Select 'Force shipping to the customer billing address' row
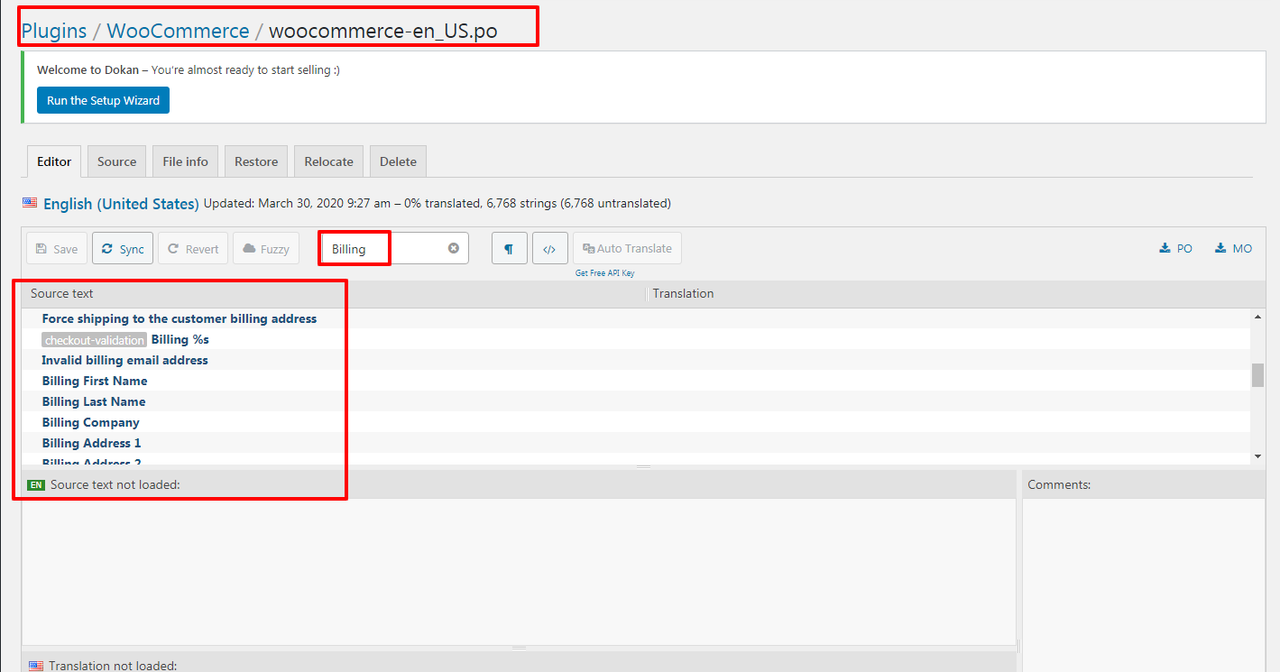Screen dimensions: 1280x672 636,318
